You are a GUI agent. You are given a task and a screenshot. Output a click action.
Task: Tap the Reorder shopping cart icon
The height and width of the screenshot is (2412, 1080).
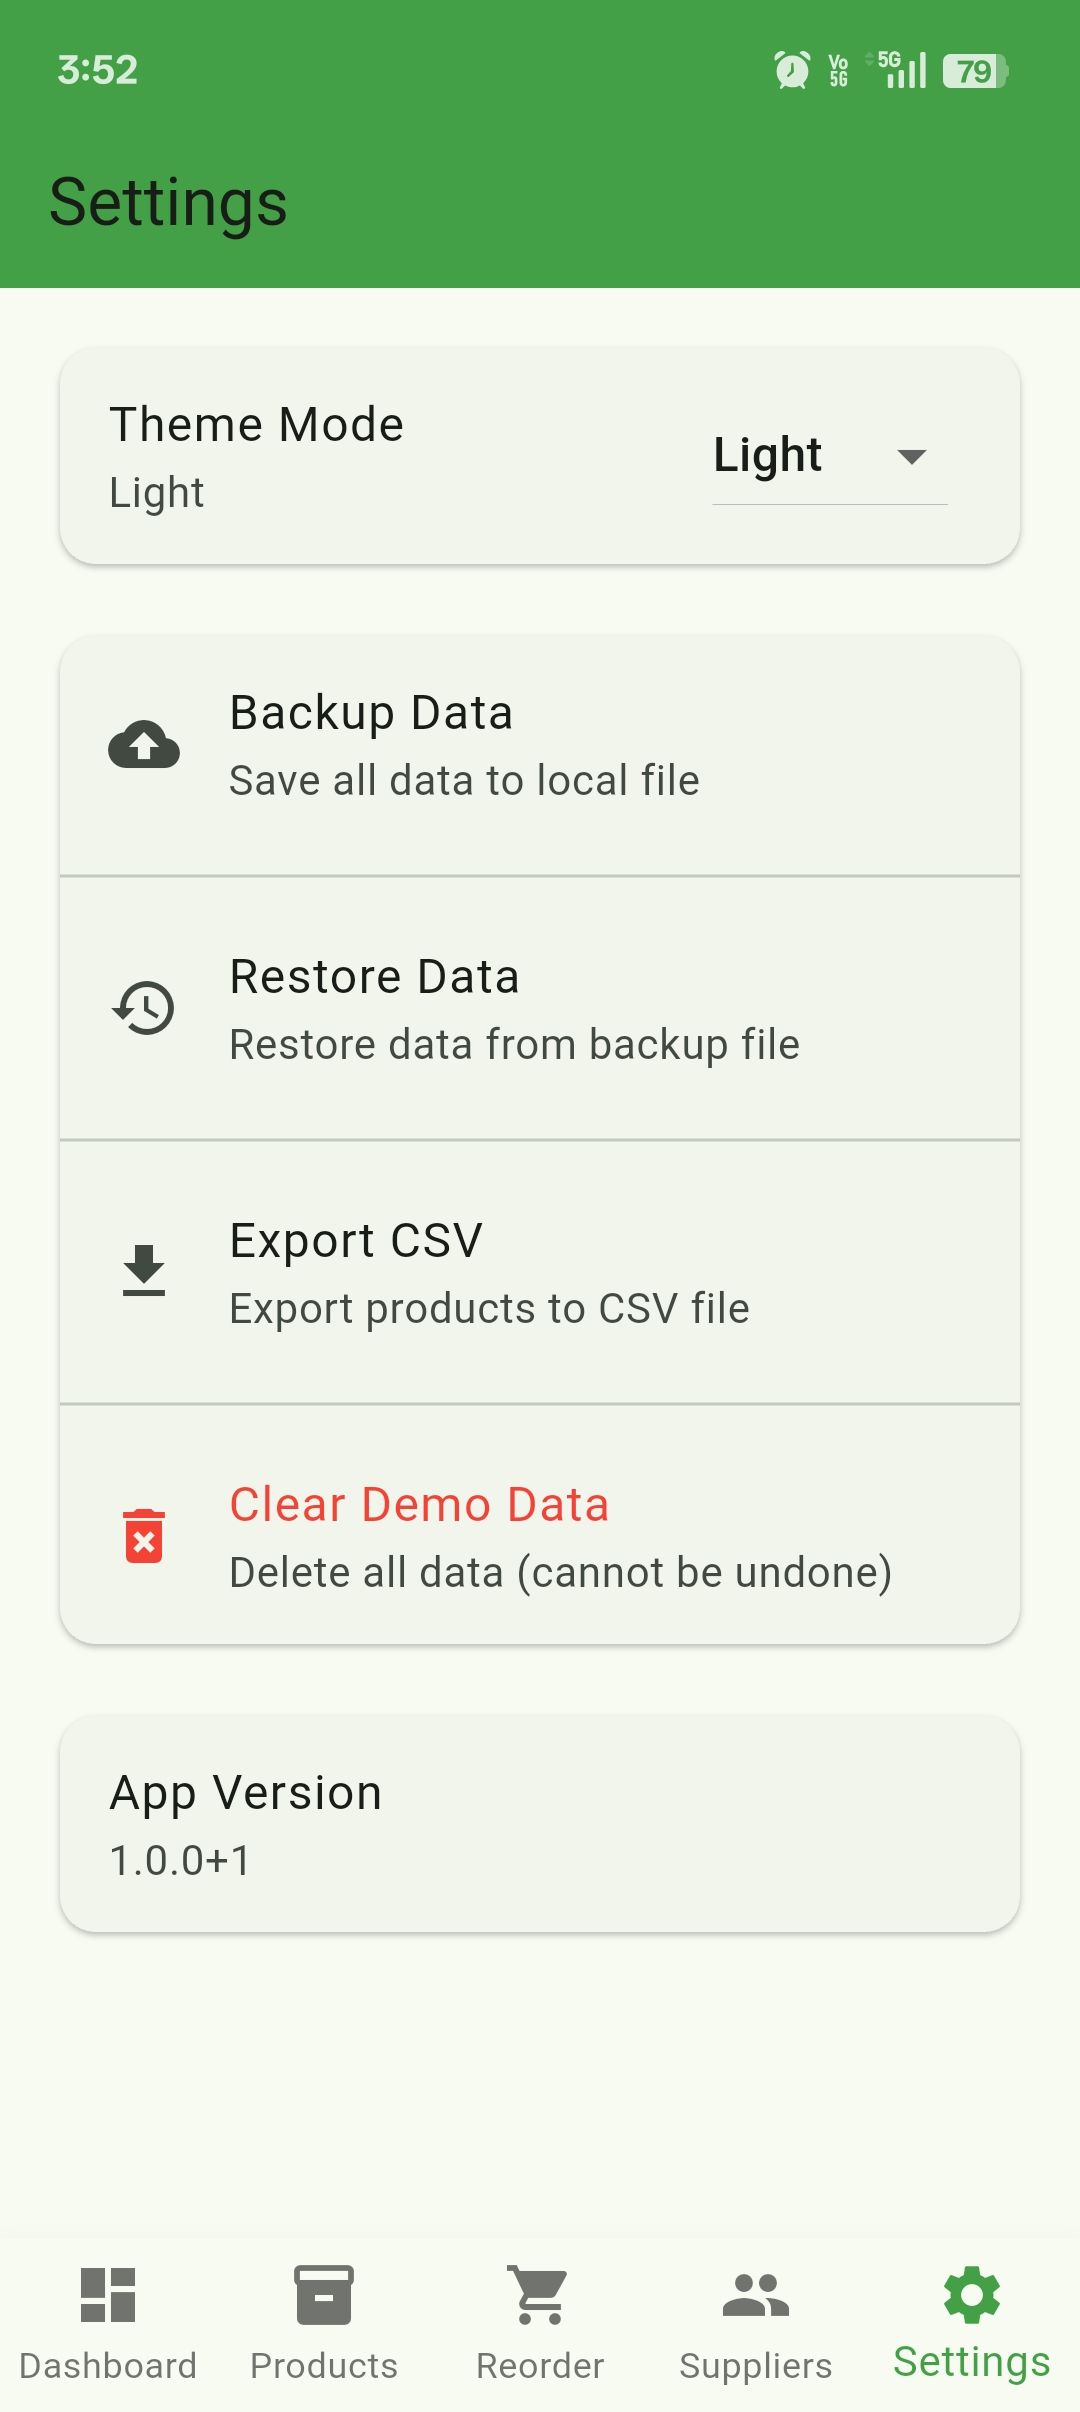click(540, 2294)
